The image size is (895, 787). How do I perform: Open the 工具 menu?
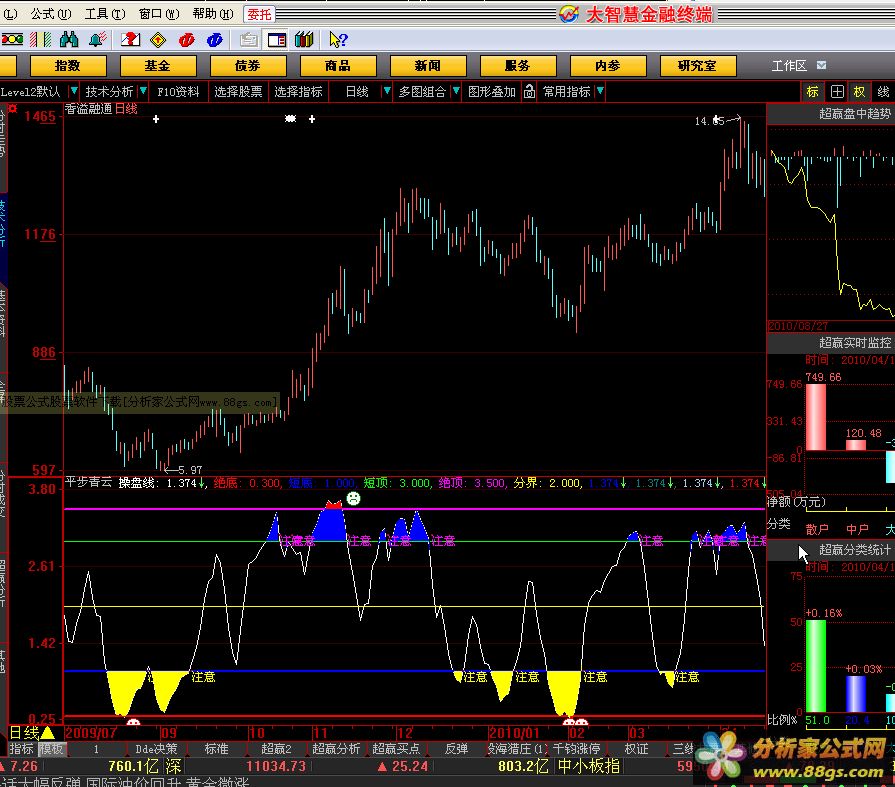(105, 13)
